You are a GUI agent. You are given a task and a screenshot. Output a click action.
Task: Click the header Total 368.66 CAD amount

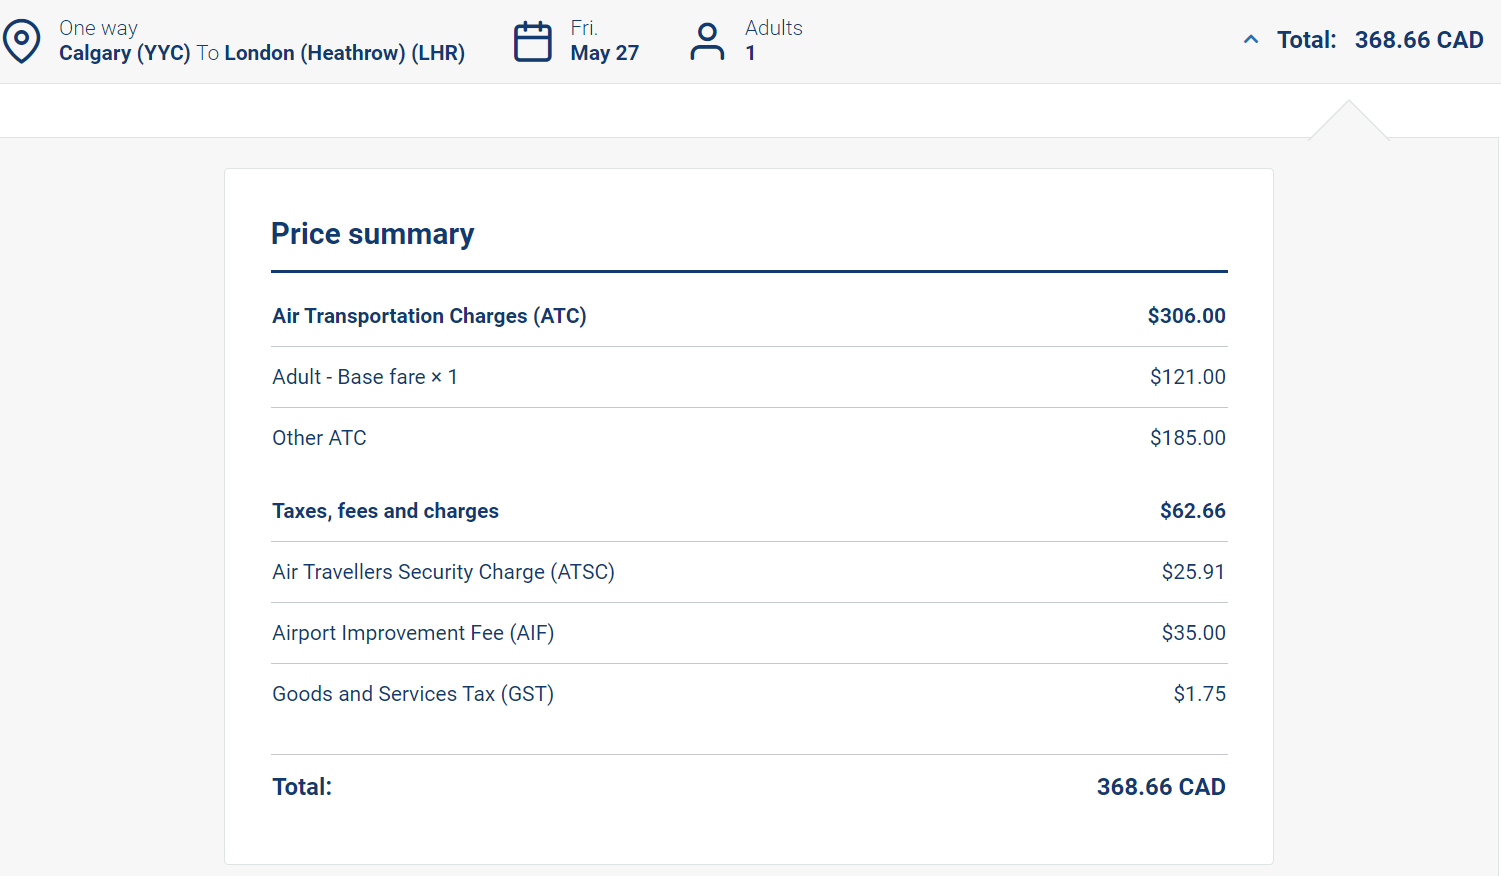1418,40
